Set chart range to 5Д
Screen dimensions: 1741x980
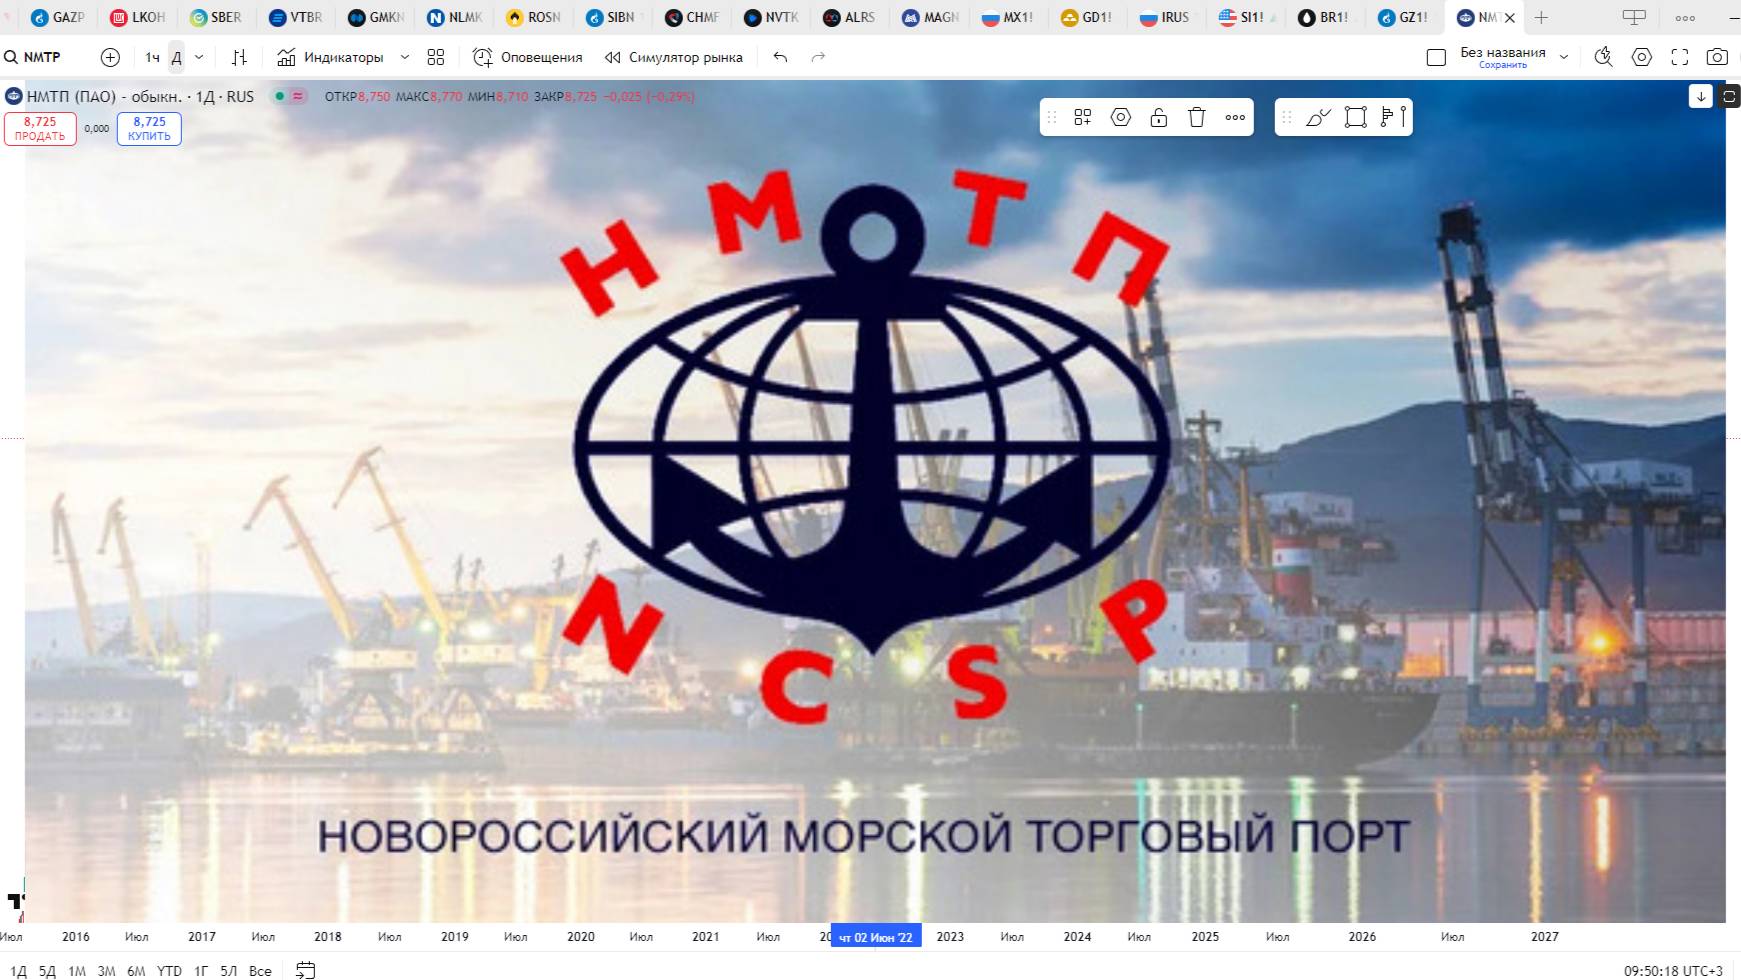pos(47,970)
